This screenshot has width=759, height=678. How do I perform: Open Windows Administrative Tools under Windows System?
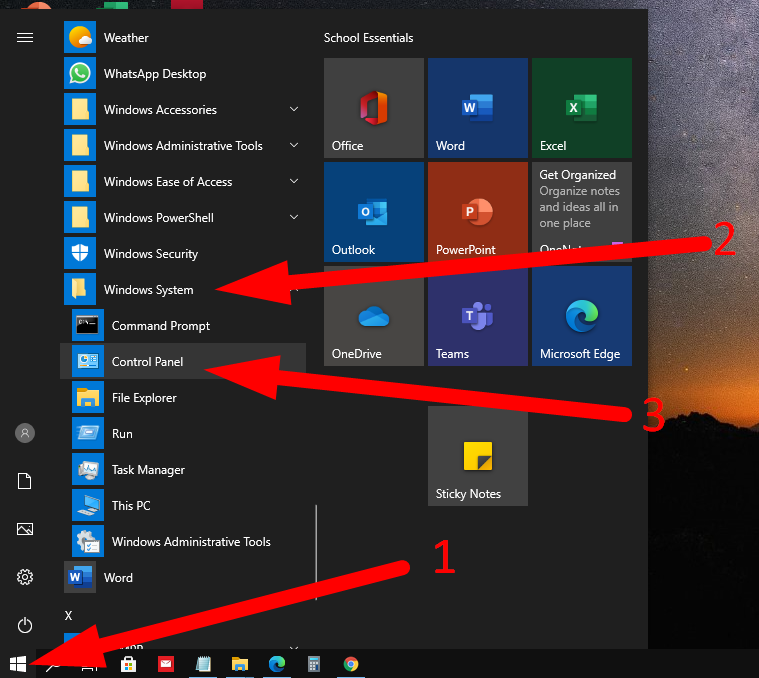pyautogui.click(x=184, y=542)
